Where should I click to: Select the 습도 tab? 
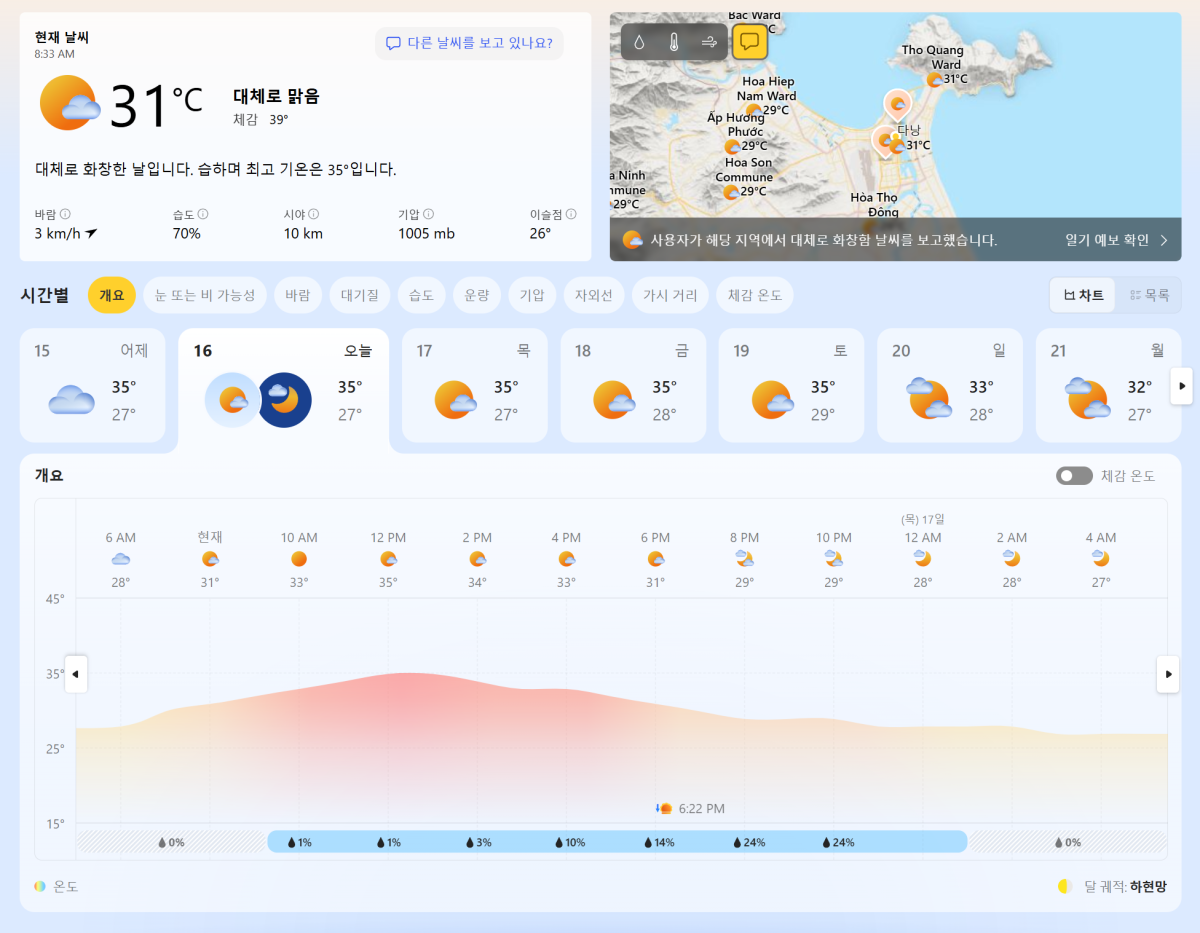coord(421,295)
